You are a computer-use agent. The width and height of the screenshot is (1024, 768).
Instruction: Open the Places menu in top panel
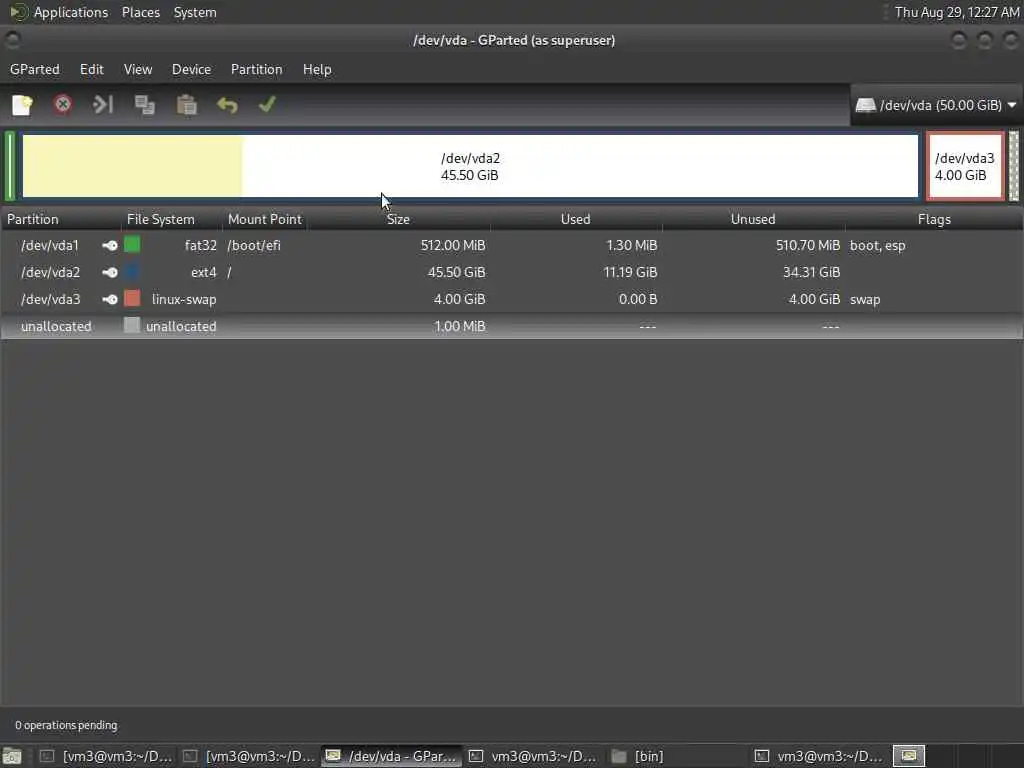pos(141,12)
